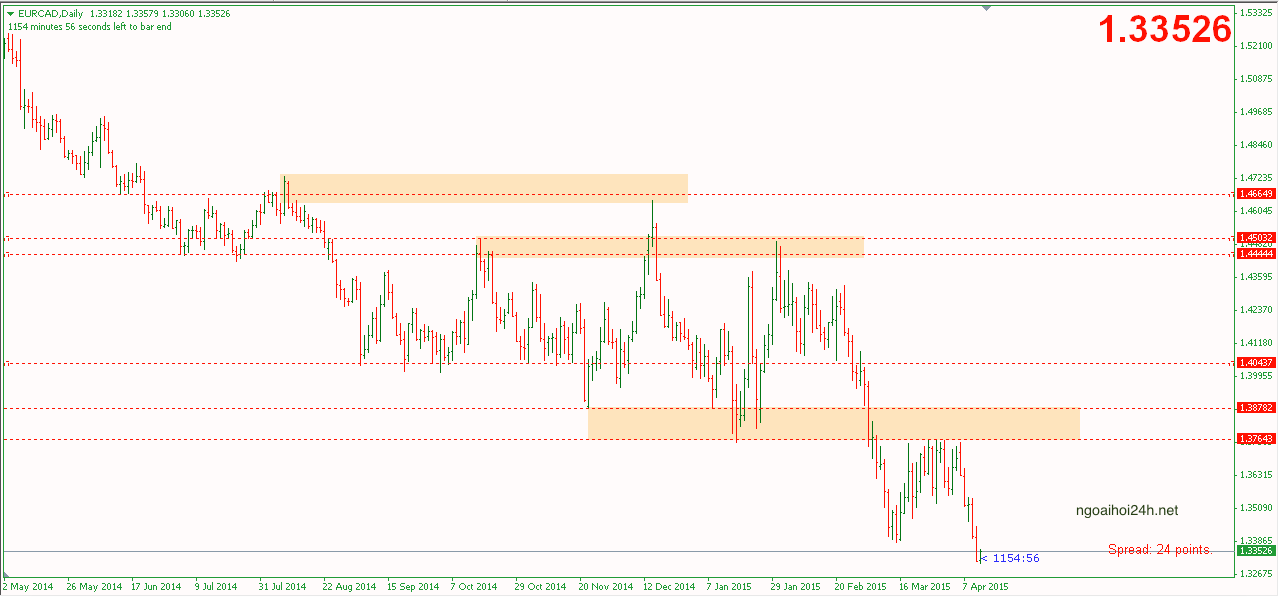
Task: Click the 7 Apr 2015 date label
Action: pyautogui.click(x=985, y=587)
